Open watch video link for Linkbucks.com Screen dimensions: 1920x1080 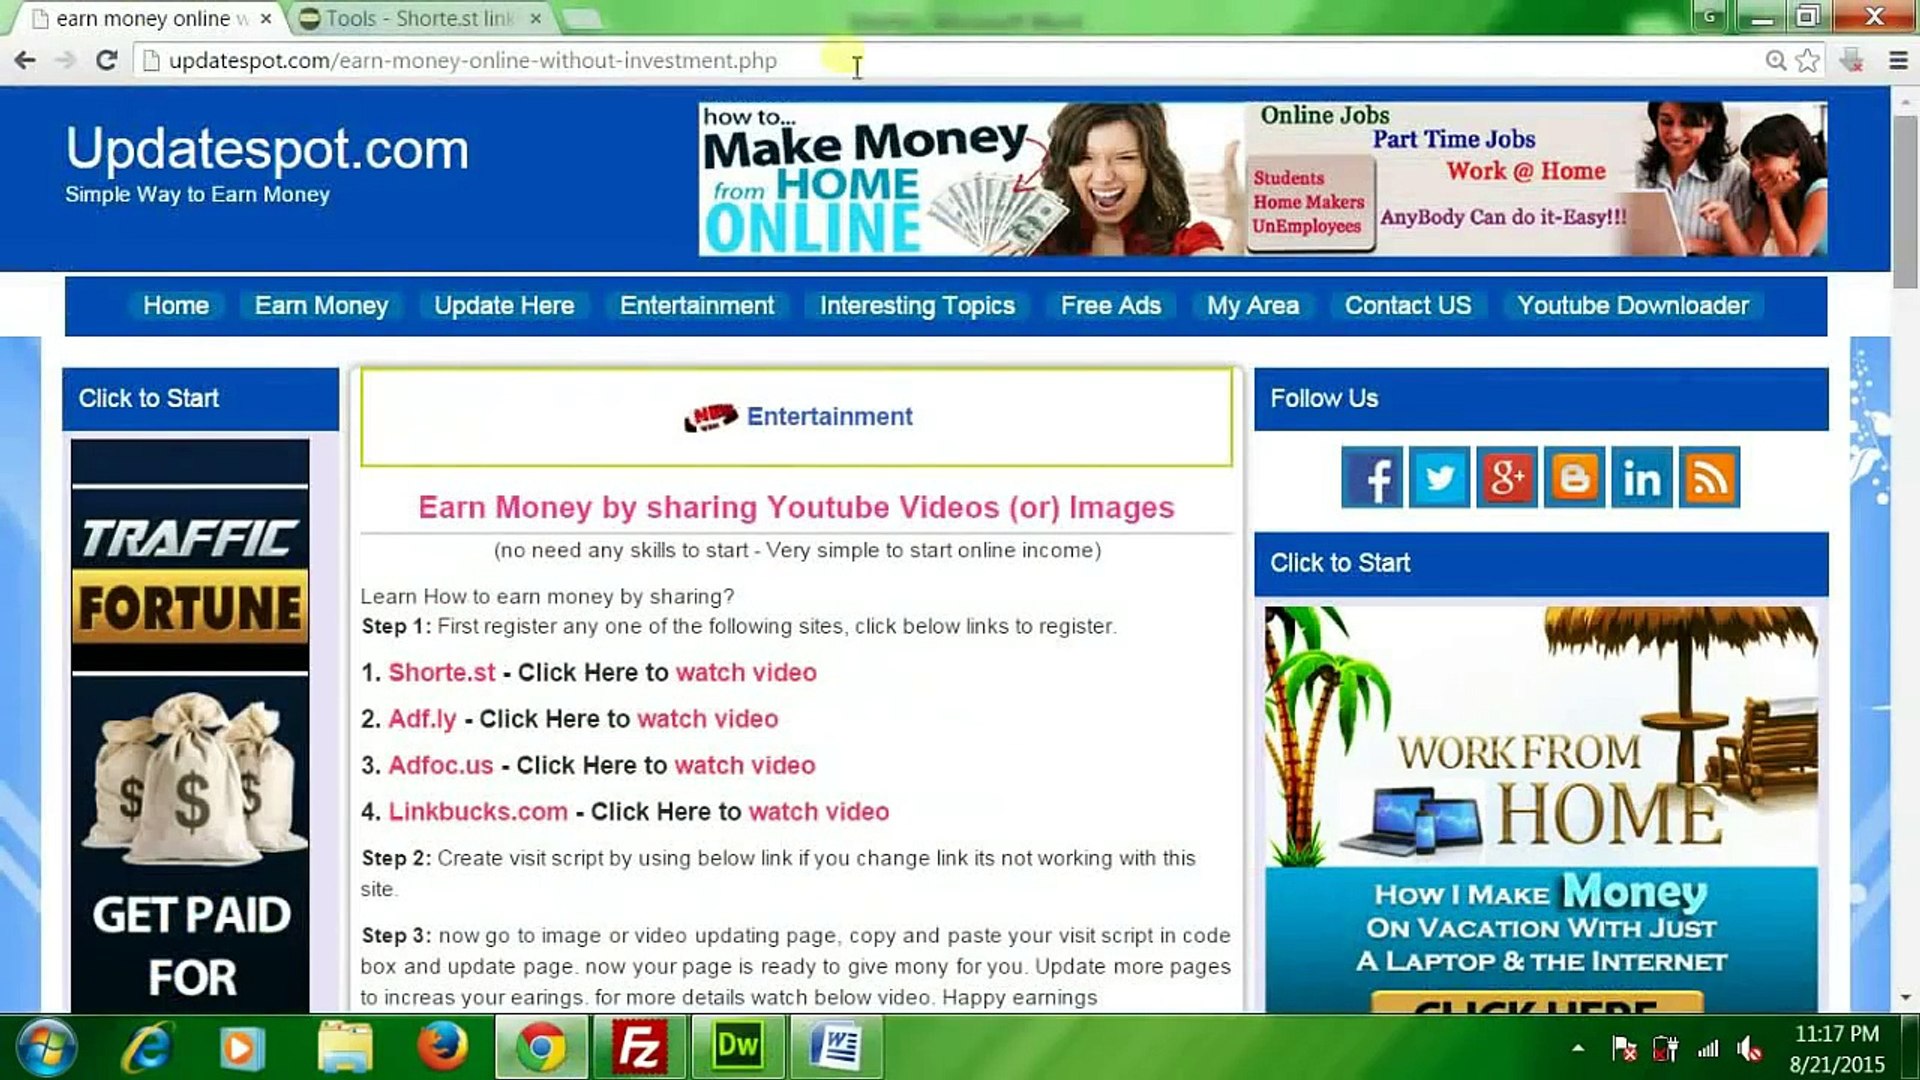point(819,812)
